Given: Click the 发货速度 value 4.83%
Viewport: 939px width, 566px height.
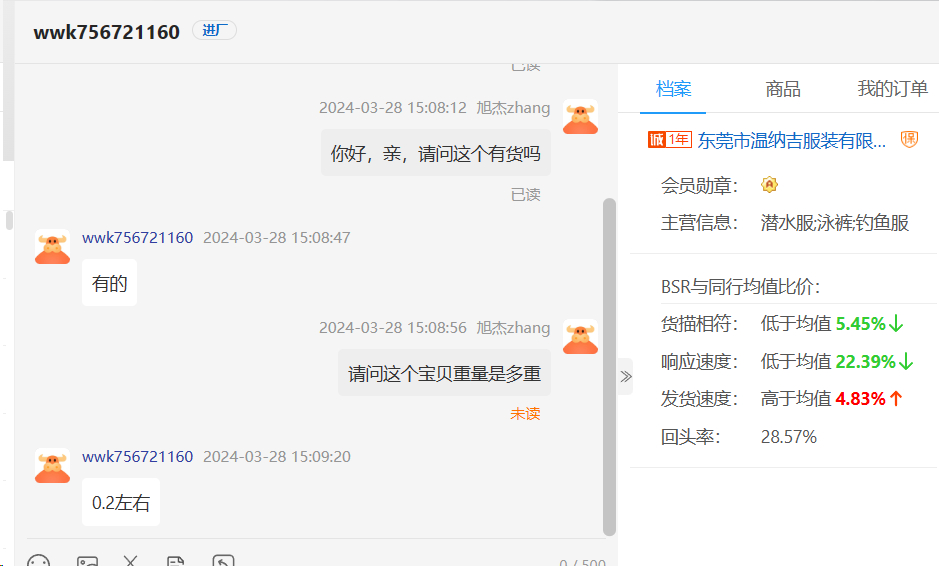Looking at the screenshot, I should point(861,399).
